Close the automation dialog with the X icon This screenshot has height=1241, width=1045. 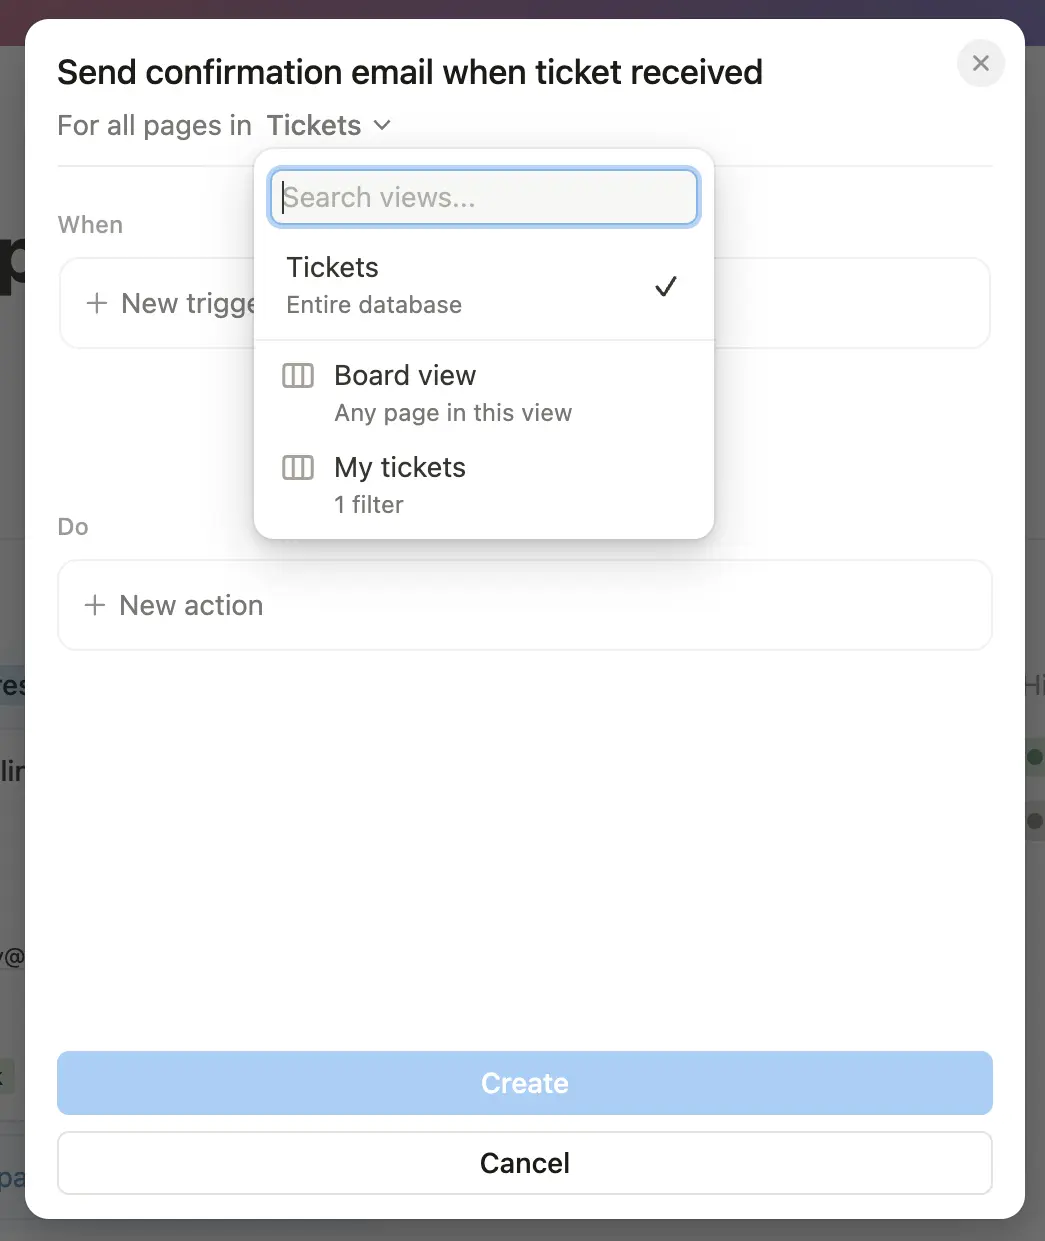pos(980,64)
